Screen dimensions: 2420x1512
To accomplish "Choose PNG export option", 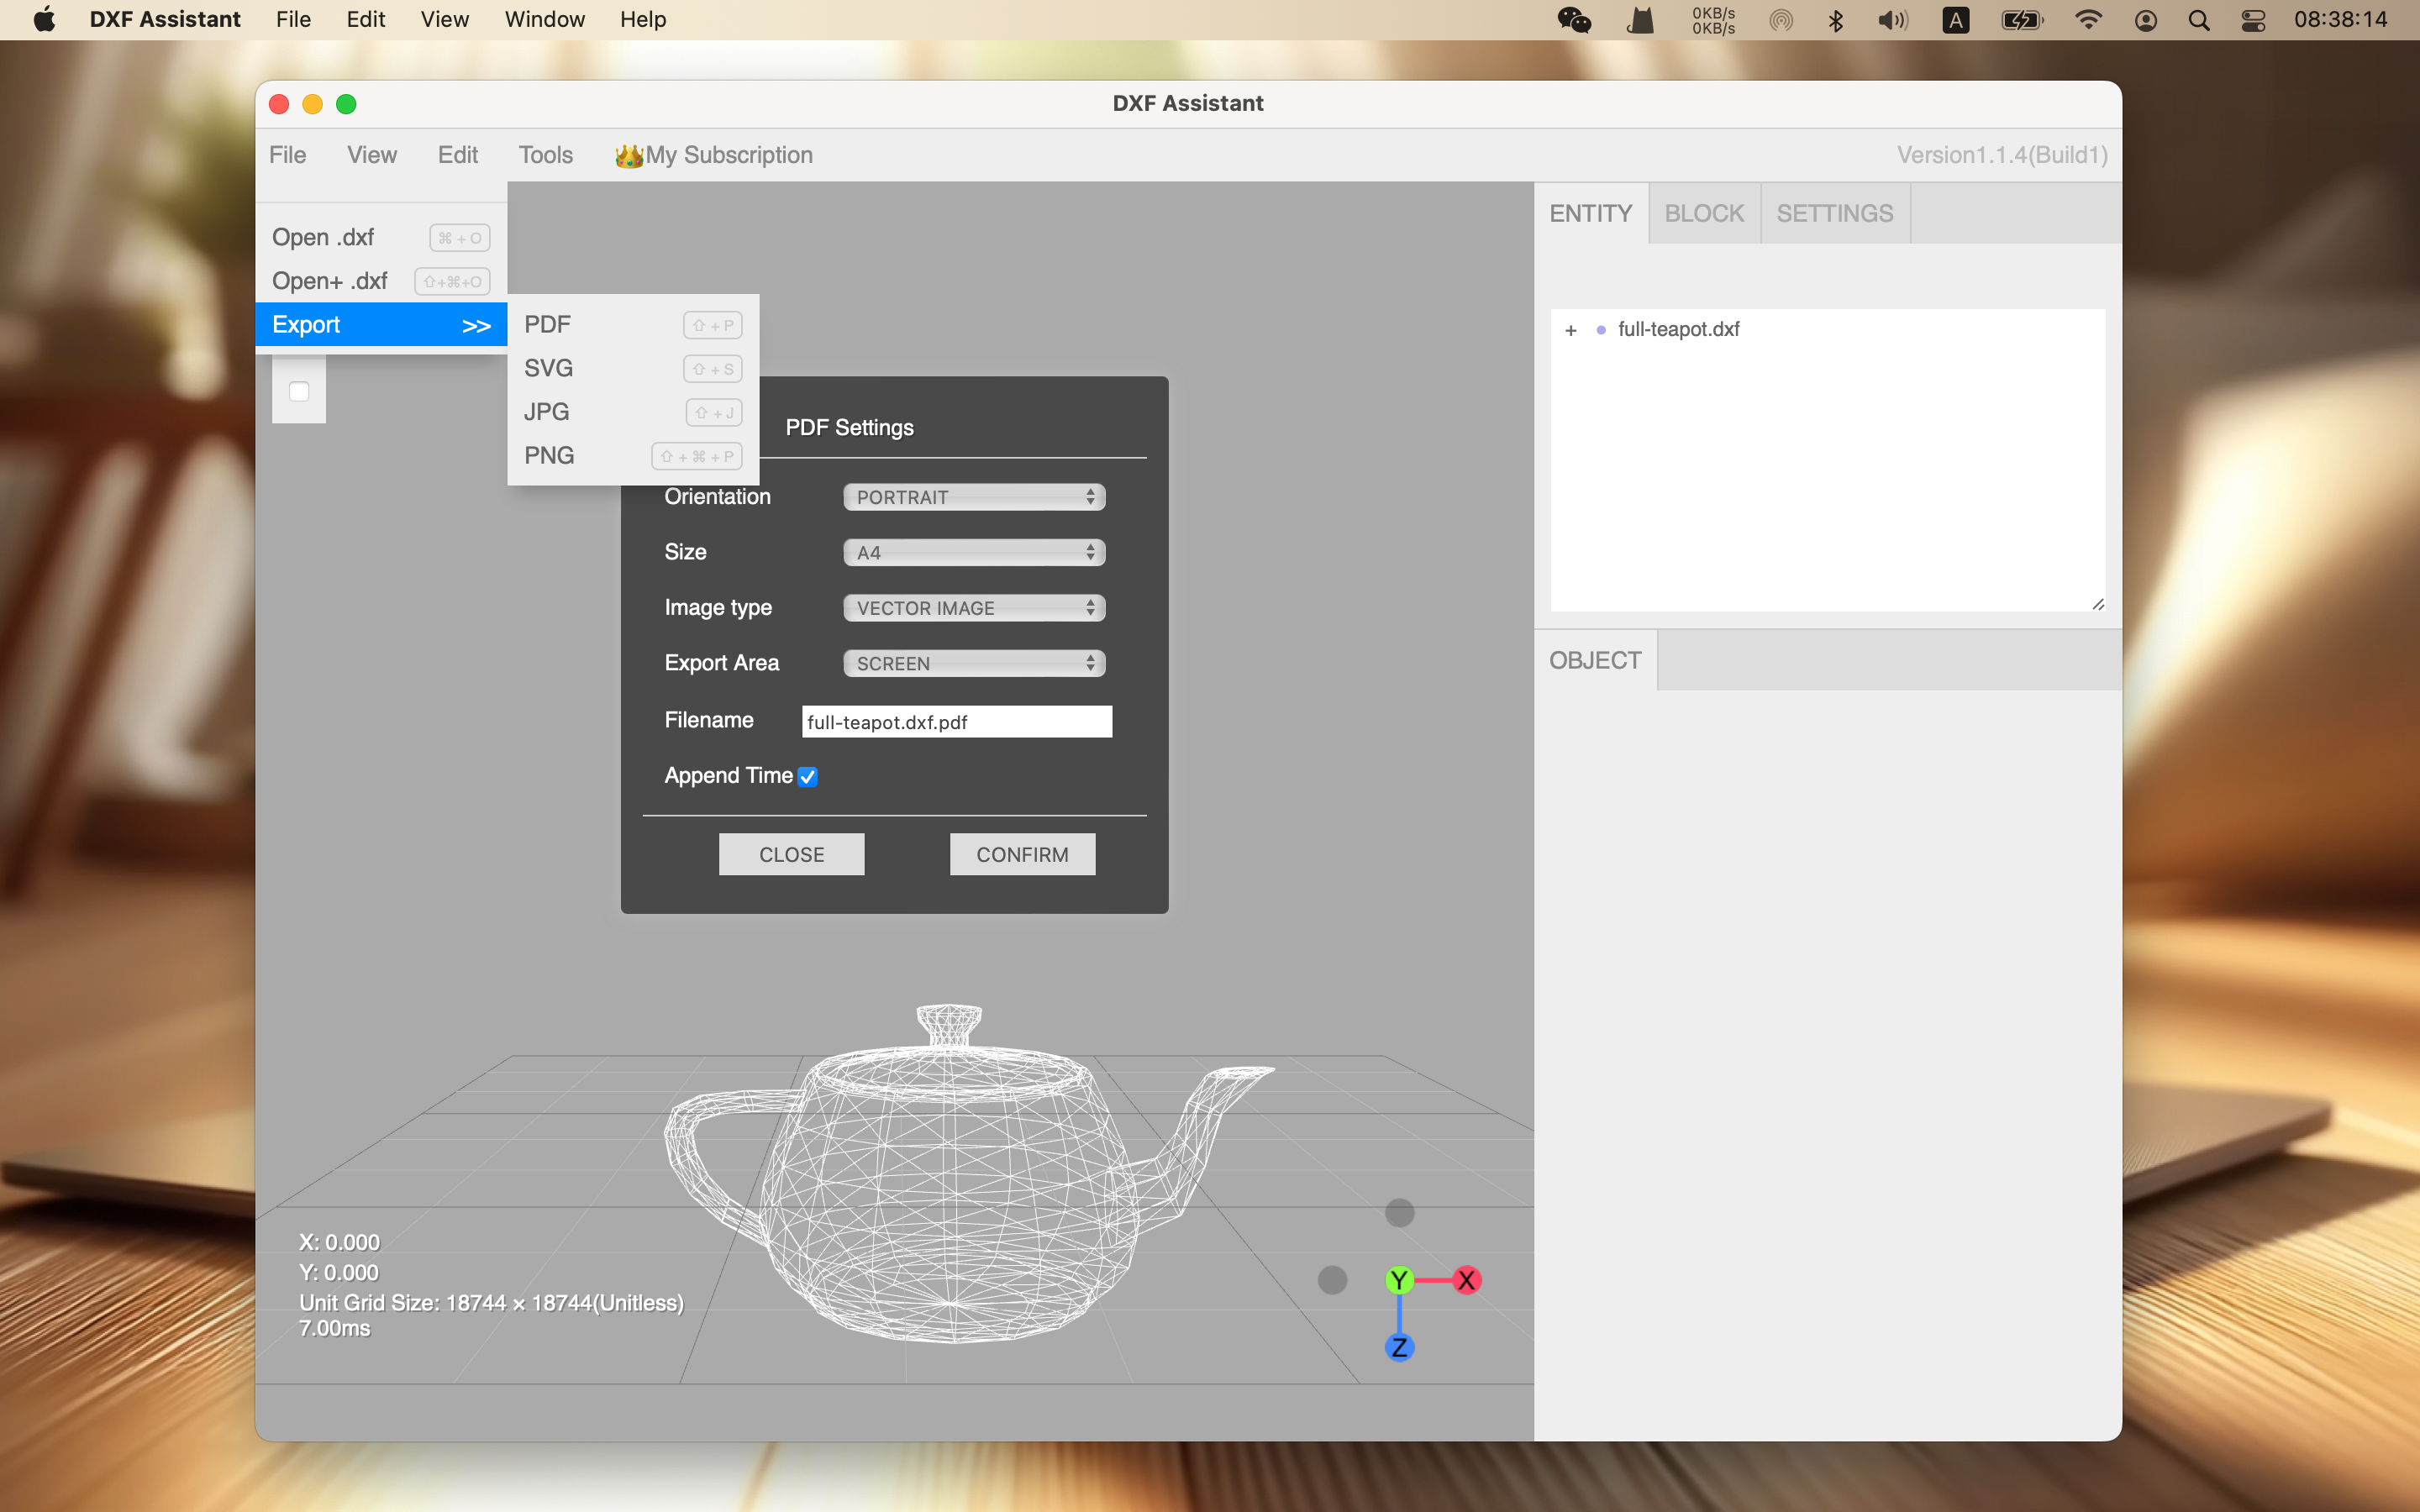I will (x=633, y=456).
